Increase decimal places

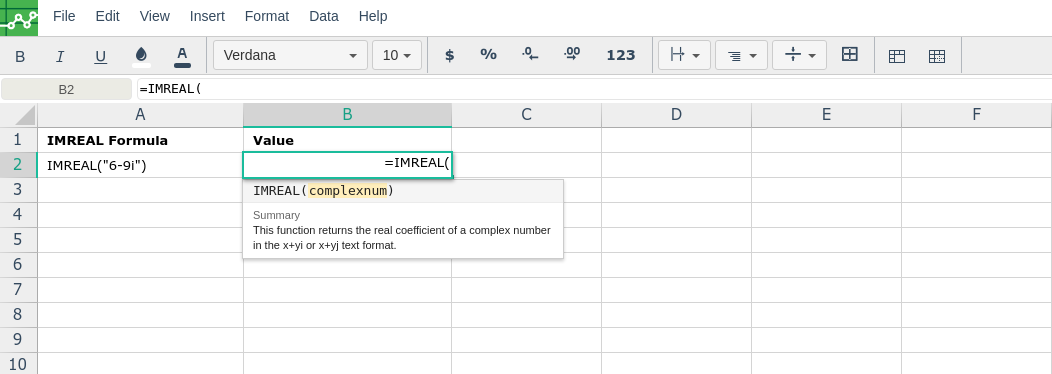572,55
